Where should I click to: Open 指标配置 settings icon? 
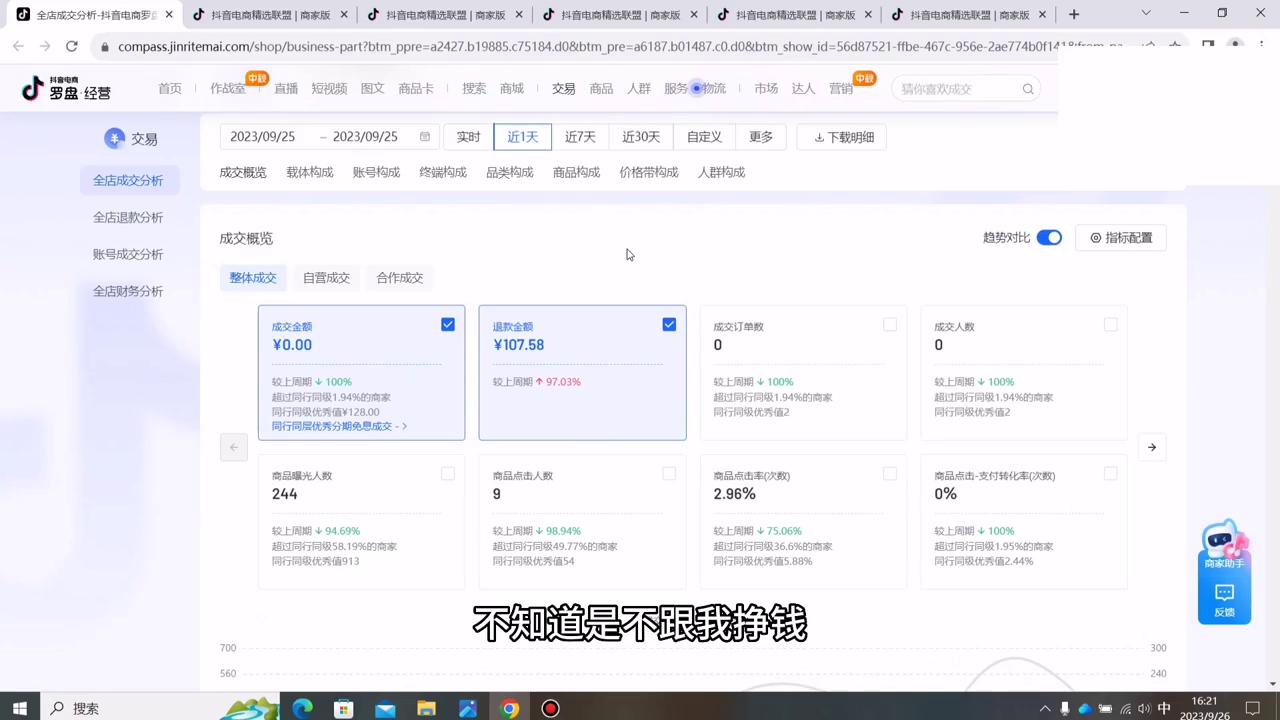tap(1095, 237)
